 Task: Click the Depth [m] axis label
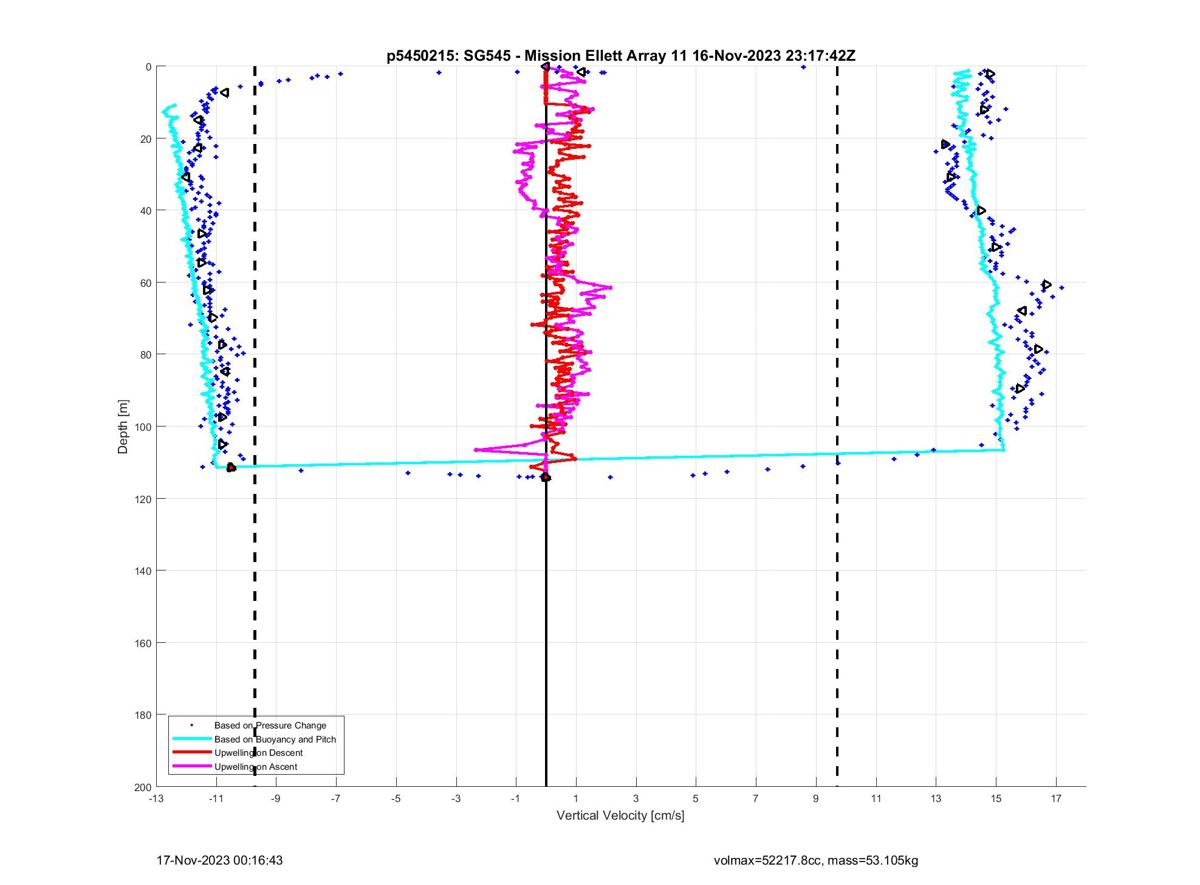[123, 427]
